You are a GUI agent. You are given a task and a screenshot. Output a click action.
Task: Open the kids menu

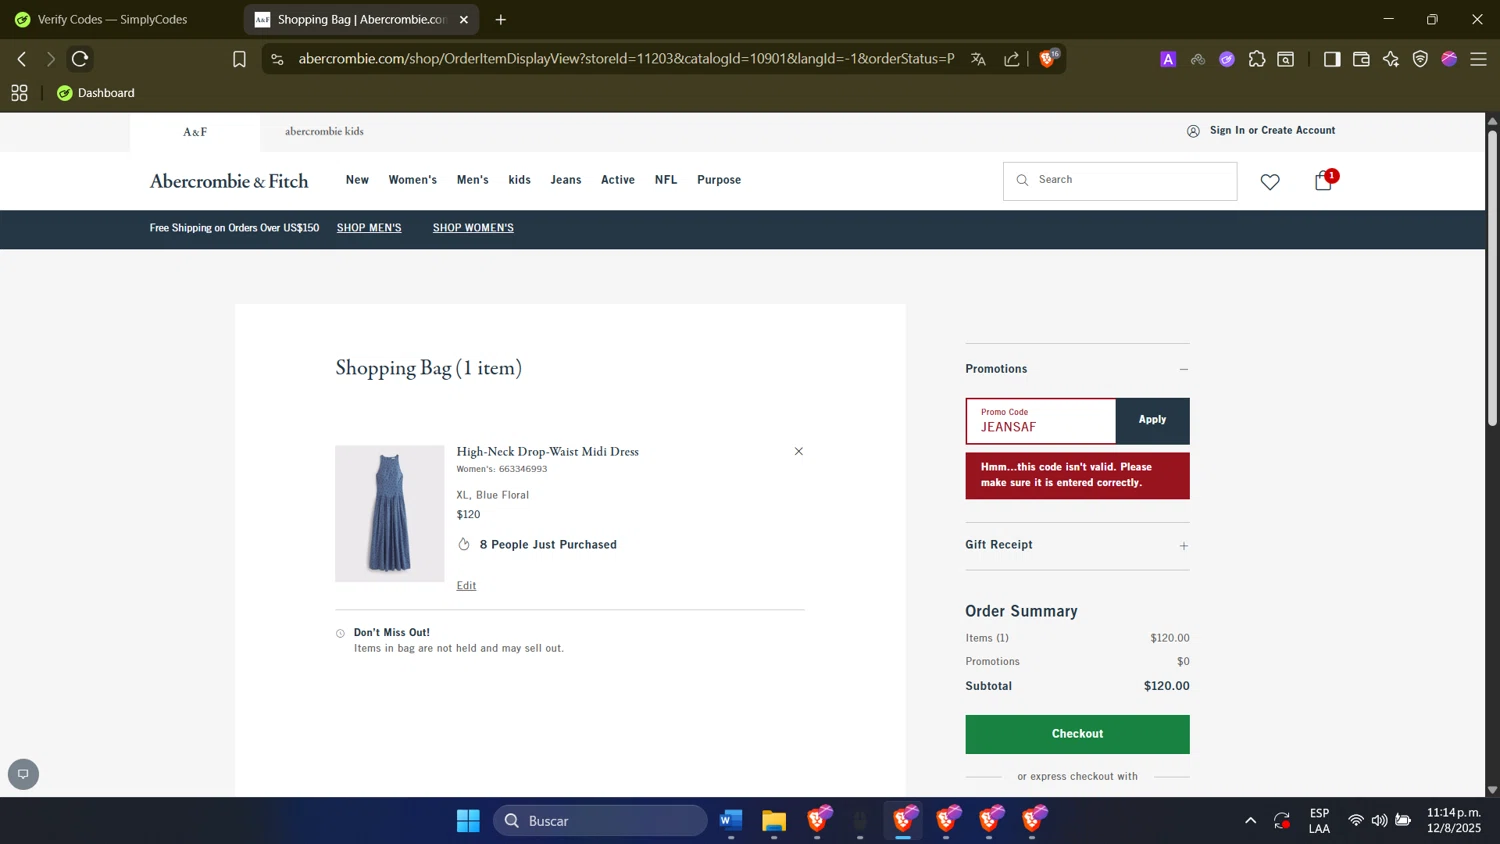click(x=520, y=180)
